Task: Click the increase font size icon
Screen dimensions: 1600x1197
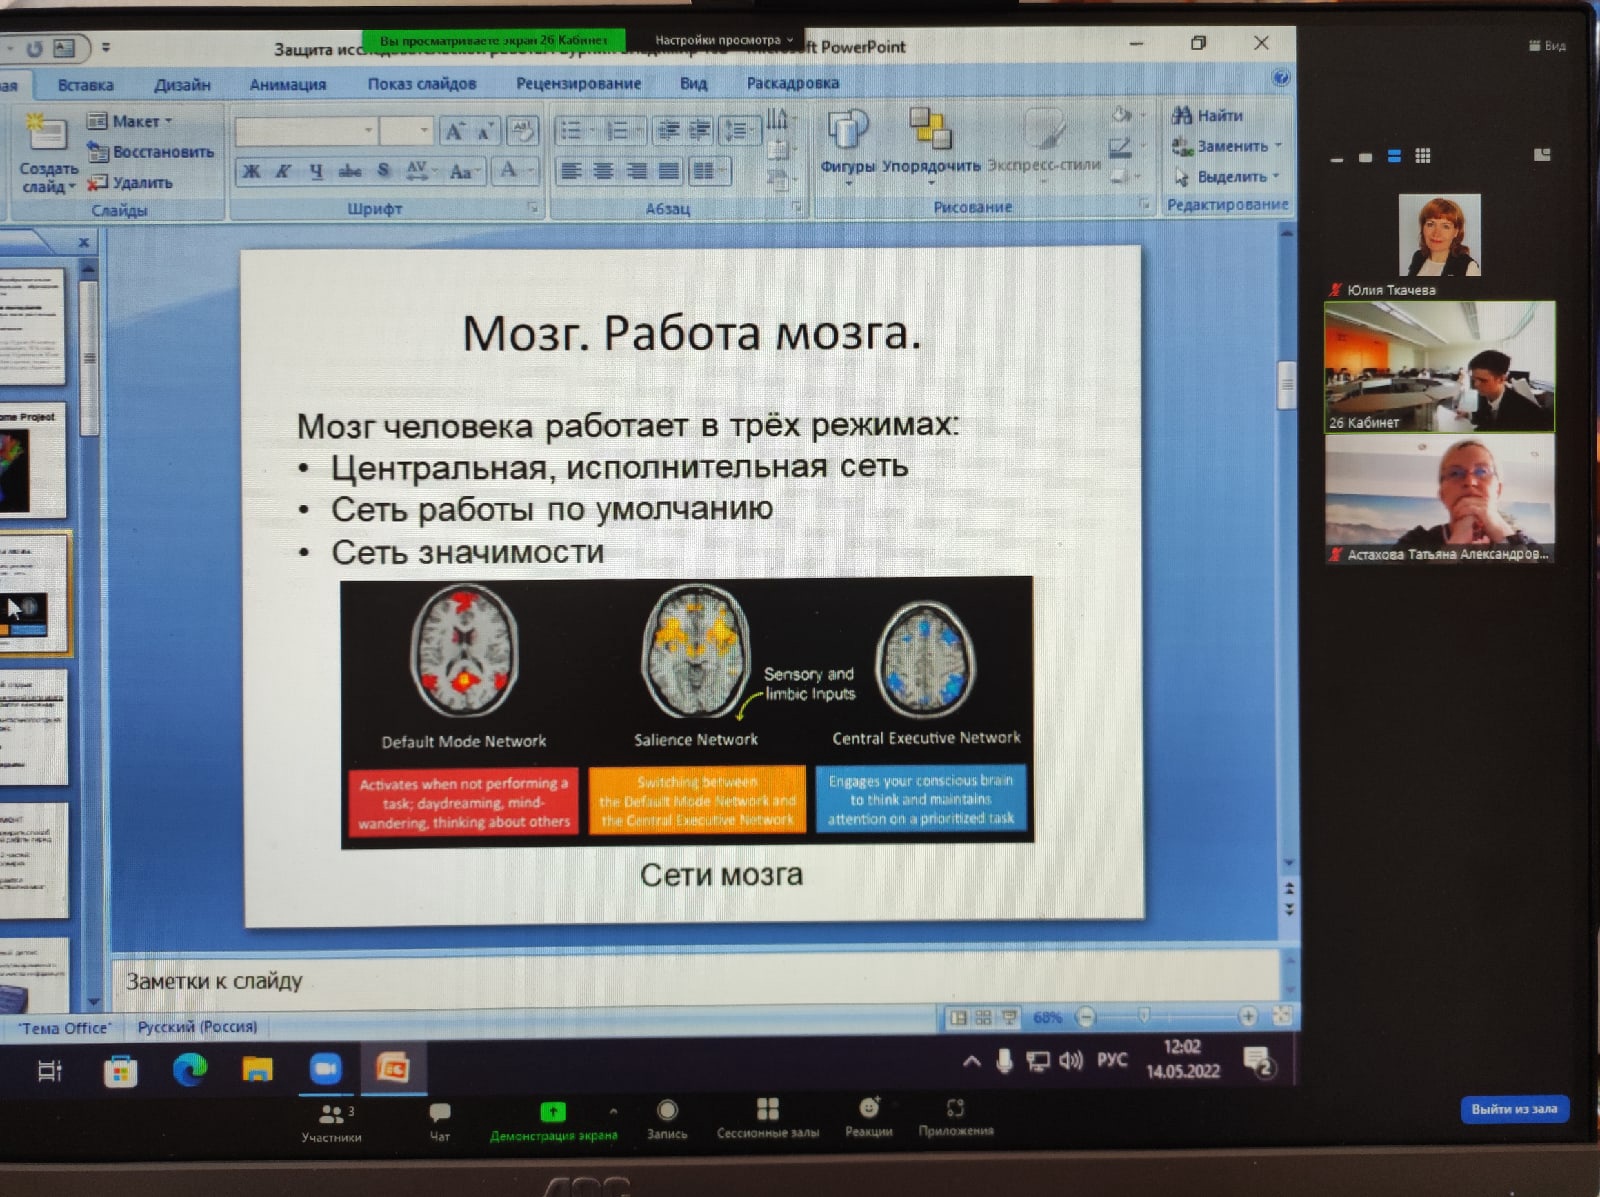Action: [455, 131]
